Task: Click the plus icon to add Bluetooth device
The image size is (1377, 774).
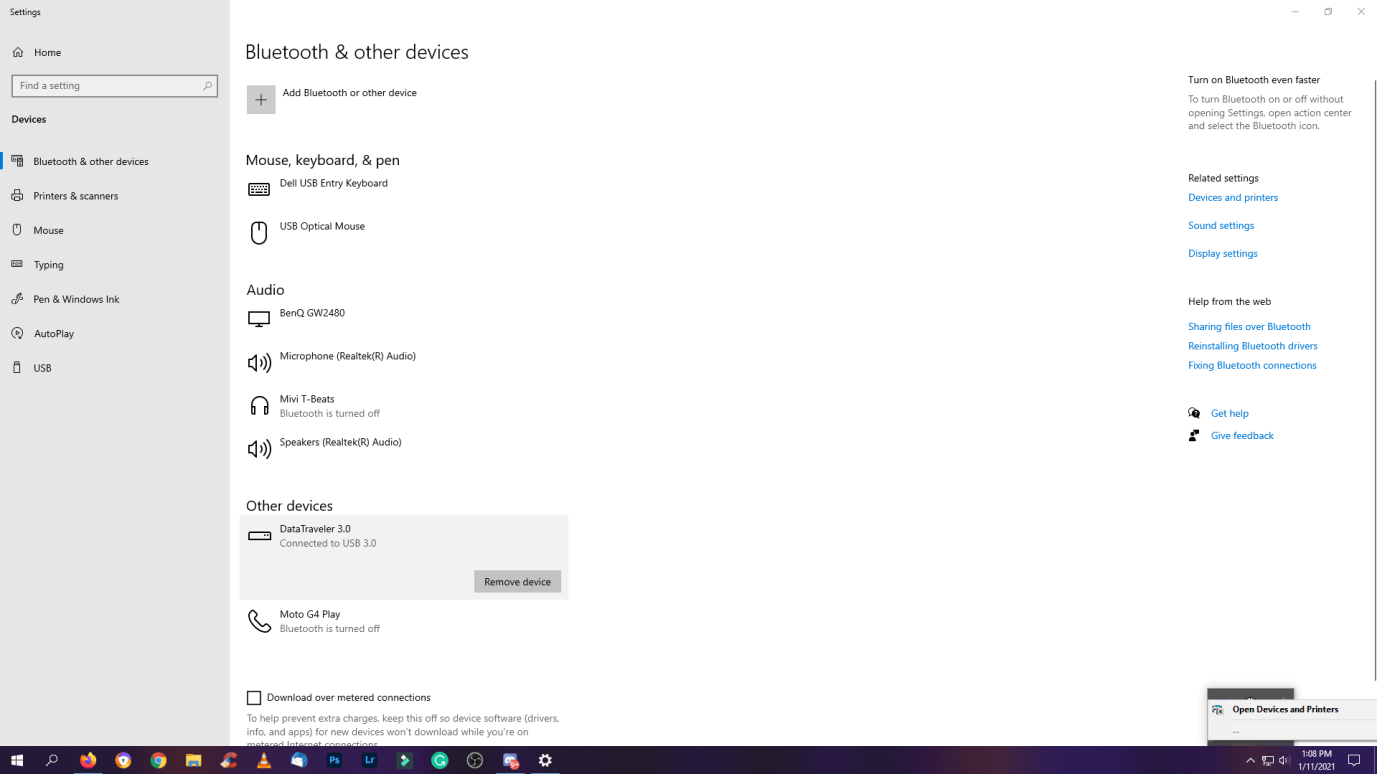Action: (x=261, y=100)
